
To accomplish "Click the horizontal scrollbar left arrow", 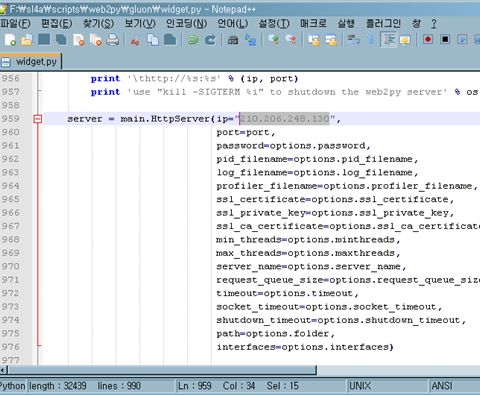I will coord(3,370).
